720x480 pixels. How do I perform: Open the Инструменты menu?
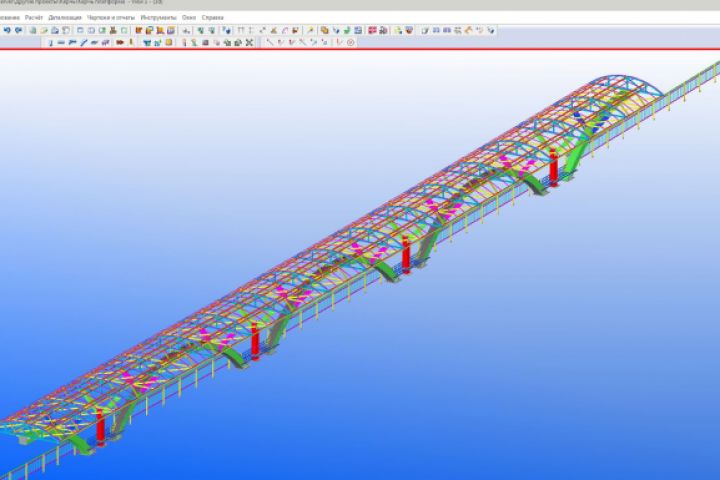(158, 17)
